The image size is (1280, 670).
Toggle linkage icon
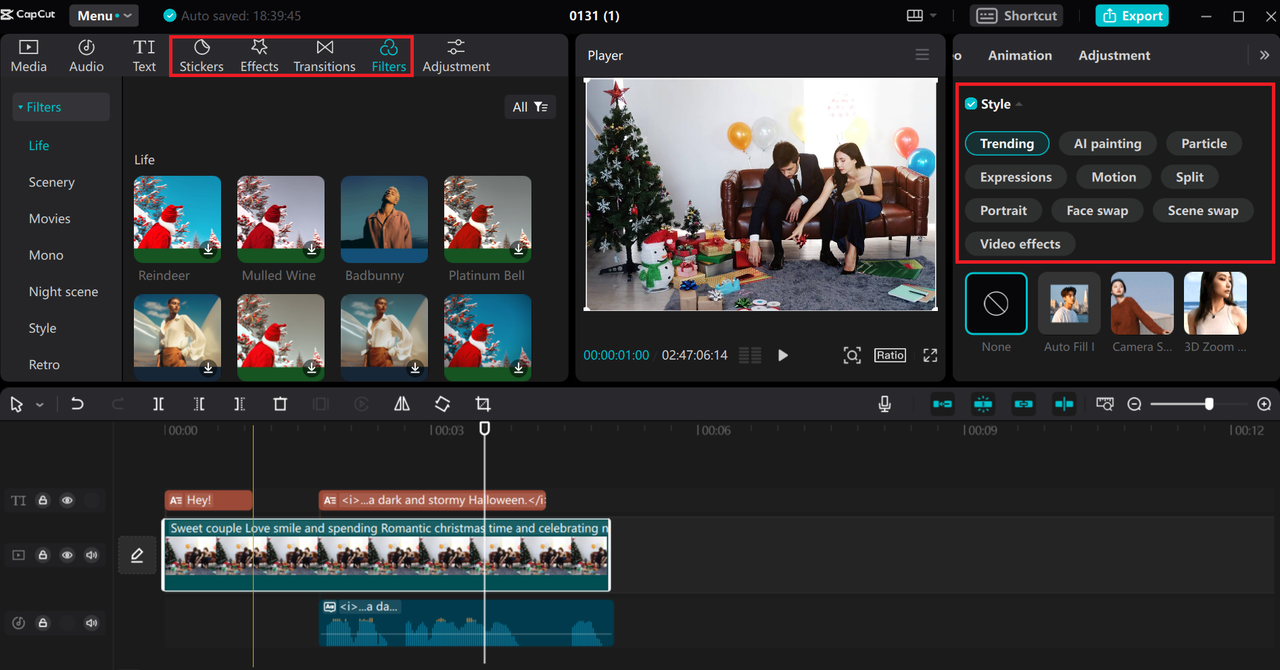point(1023,404)
